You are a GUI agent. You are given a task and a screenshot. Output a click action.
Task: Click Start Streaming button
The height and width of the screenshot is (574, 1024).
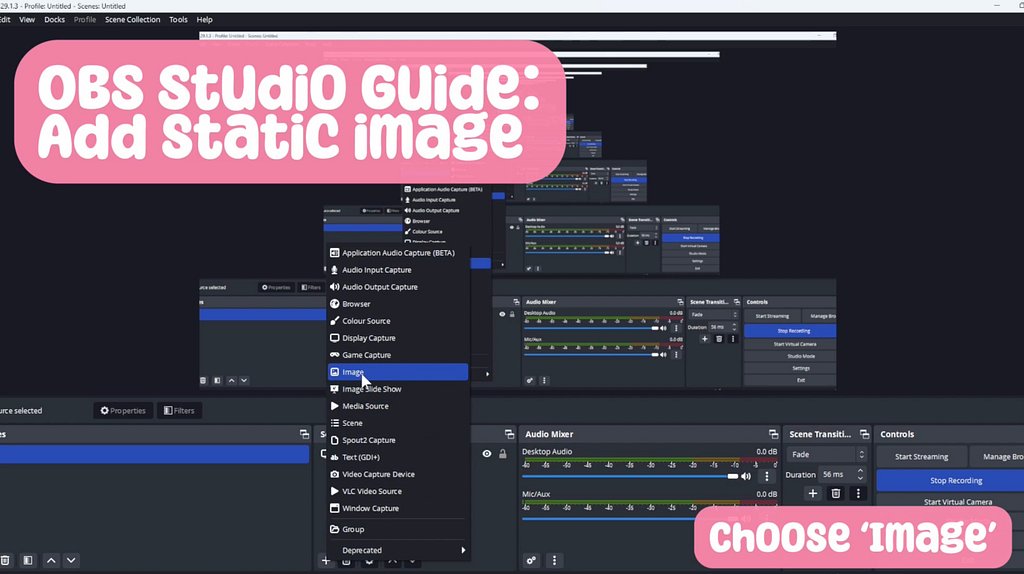(921, 457)
